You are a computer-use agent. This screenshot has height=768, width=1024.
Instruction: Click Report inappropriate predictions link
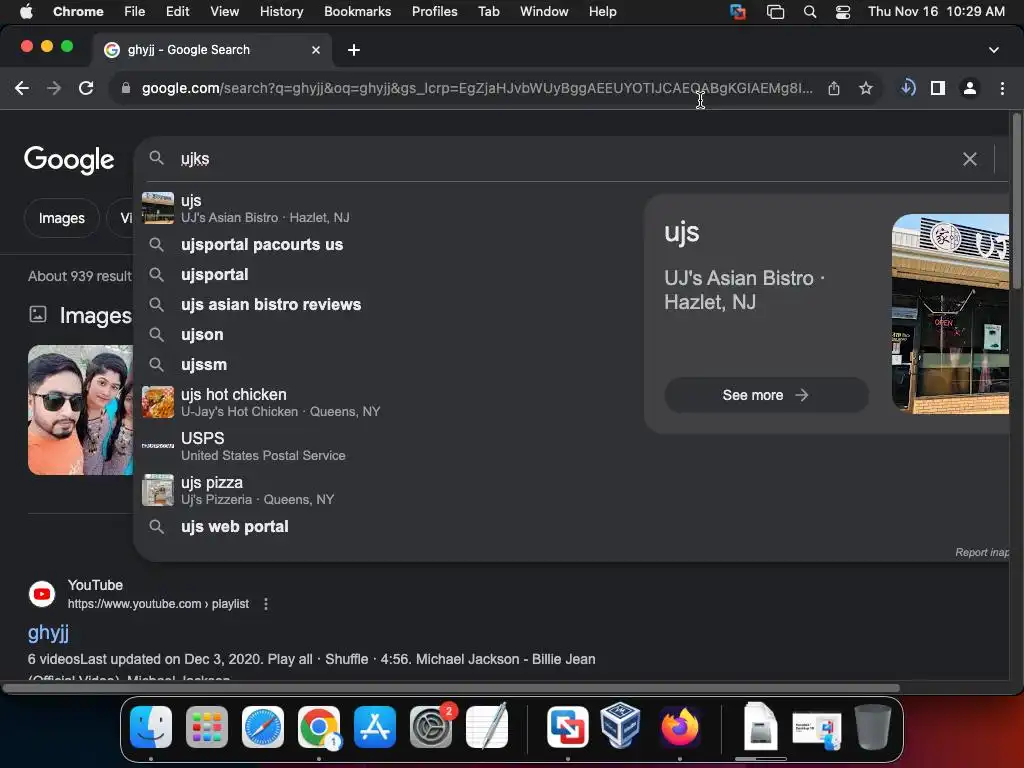click(x=982, y=552)
